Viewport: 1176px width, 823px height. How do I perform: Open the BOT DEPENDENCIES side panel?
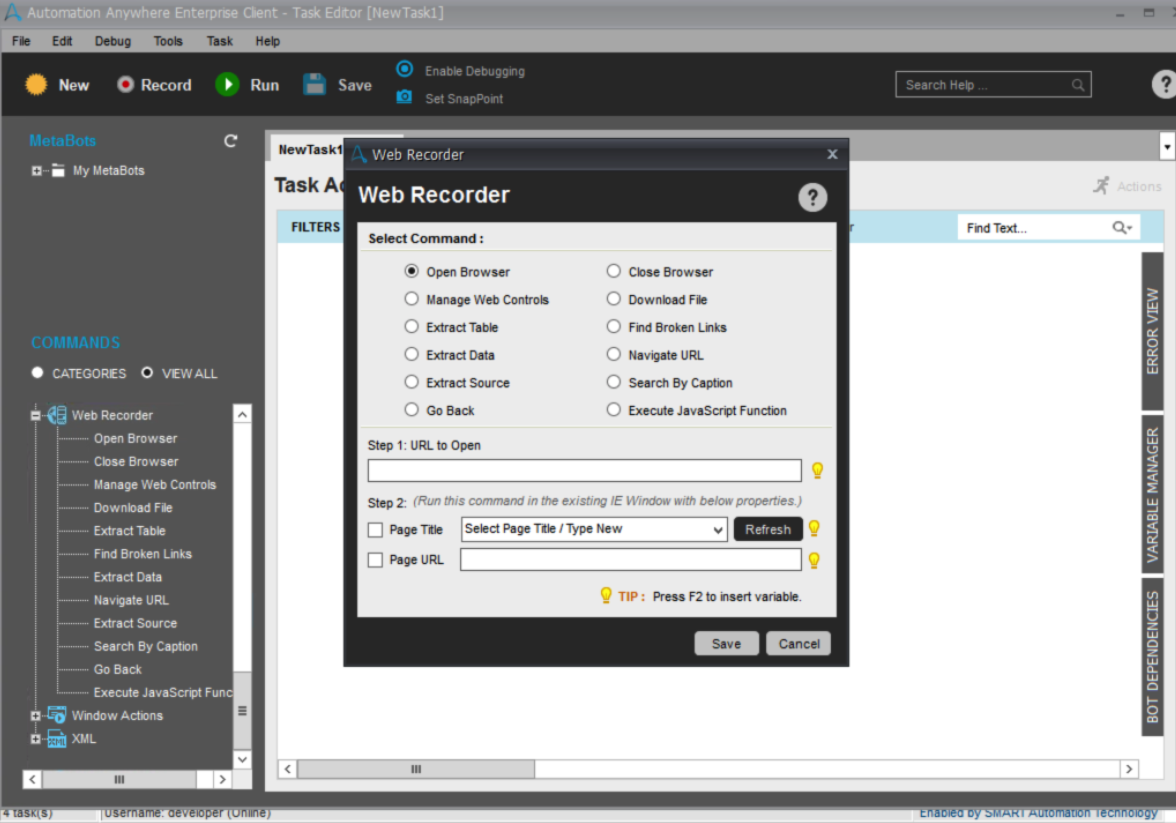tap(1152, 656)
